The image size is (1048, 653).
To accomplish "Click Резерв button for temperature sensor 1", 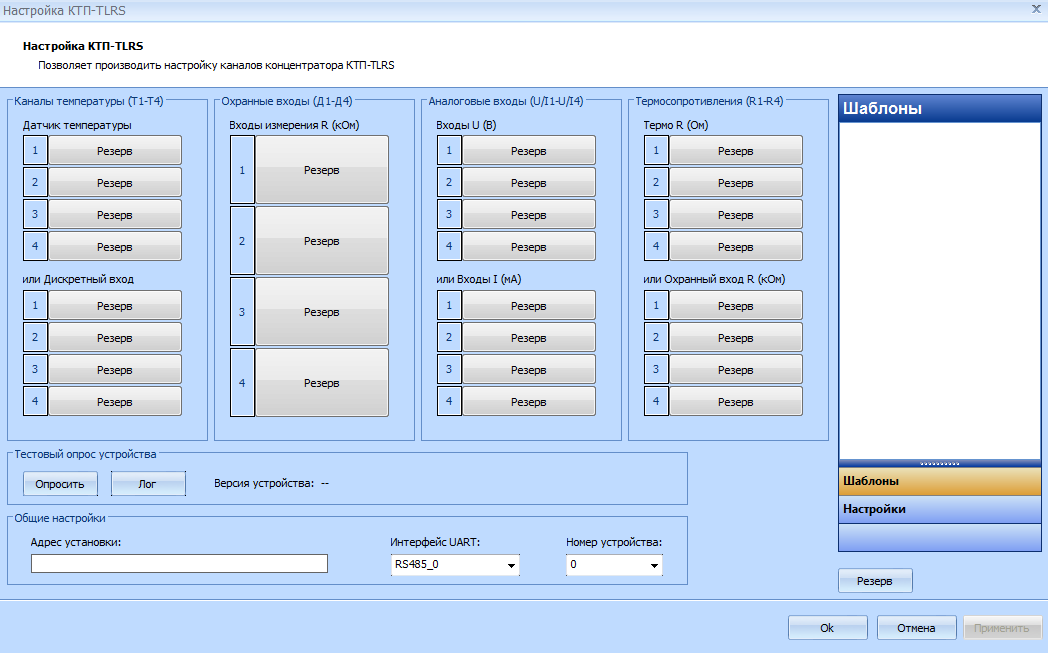I will (115, 150).
